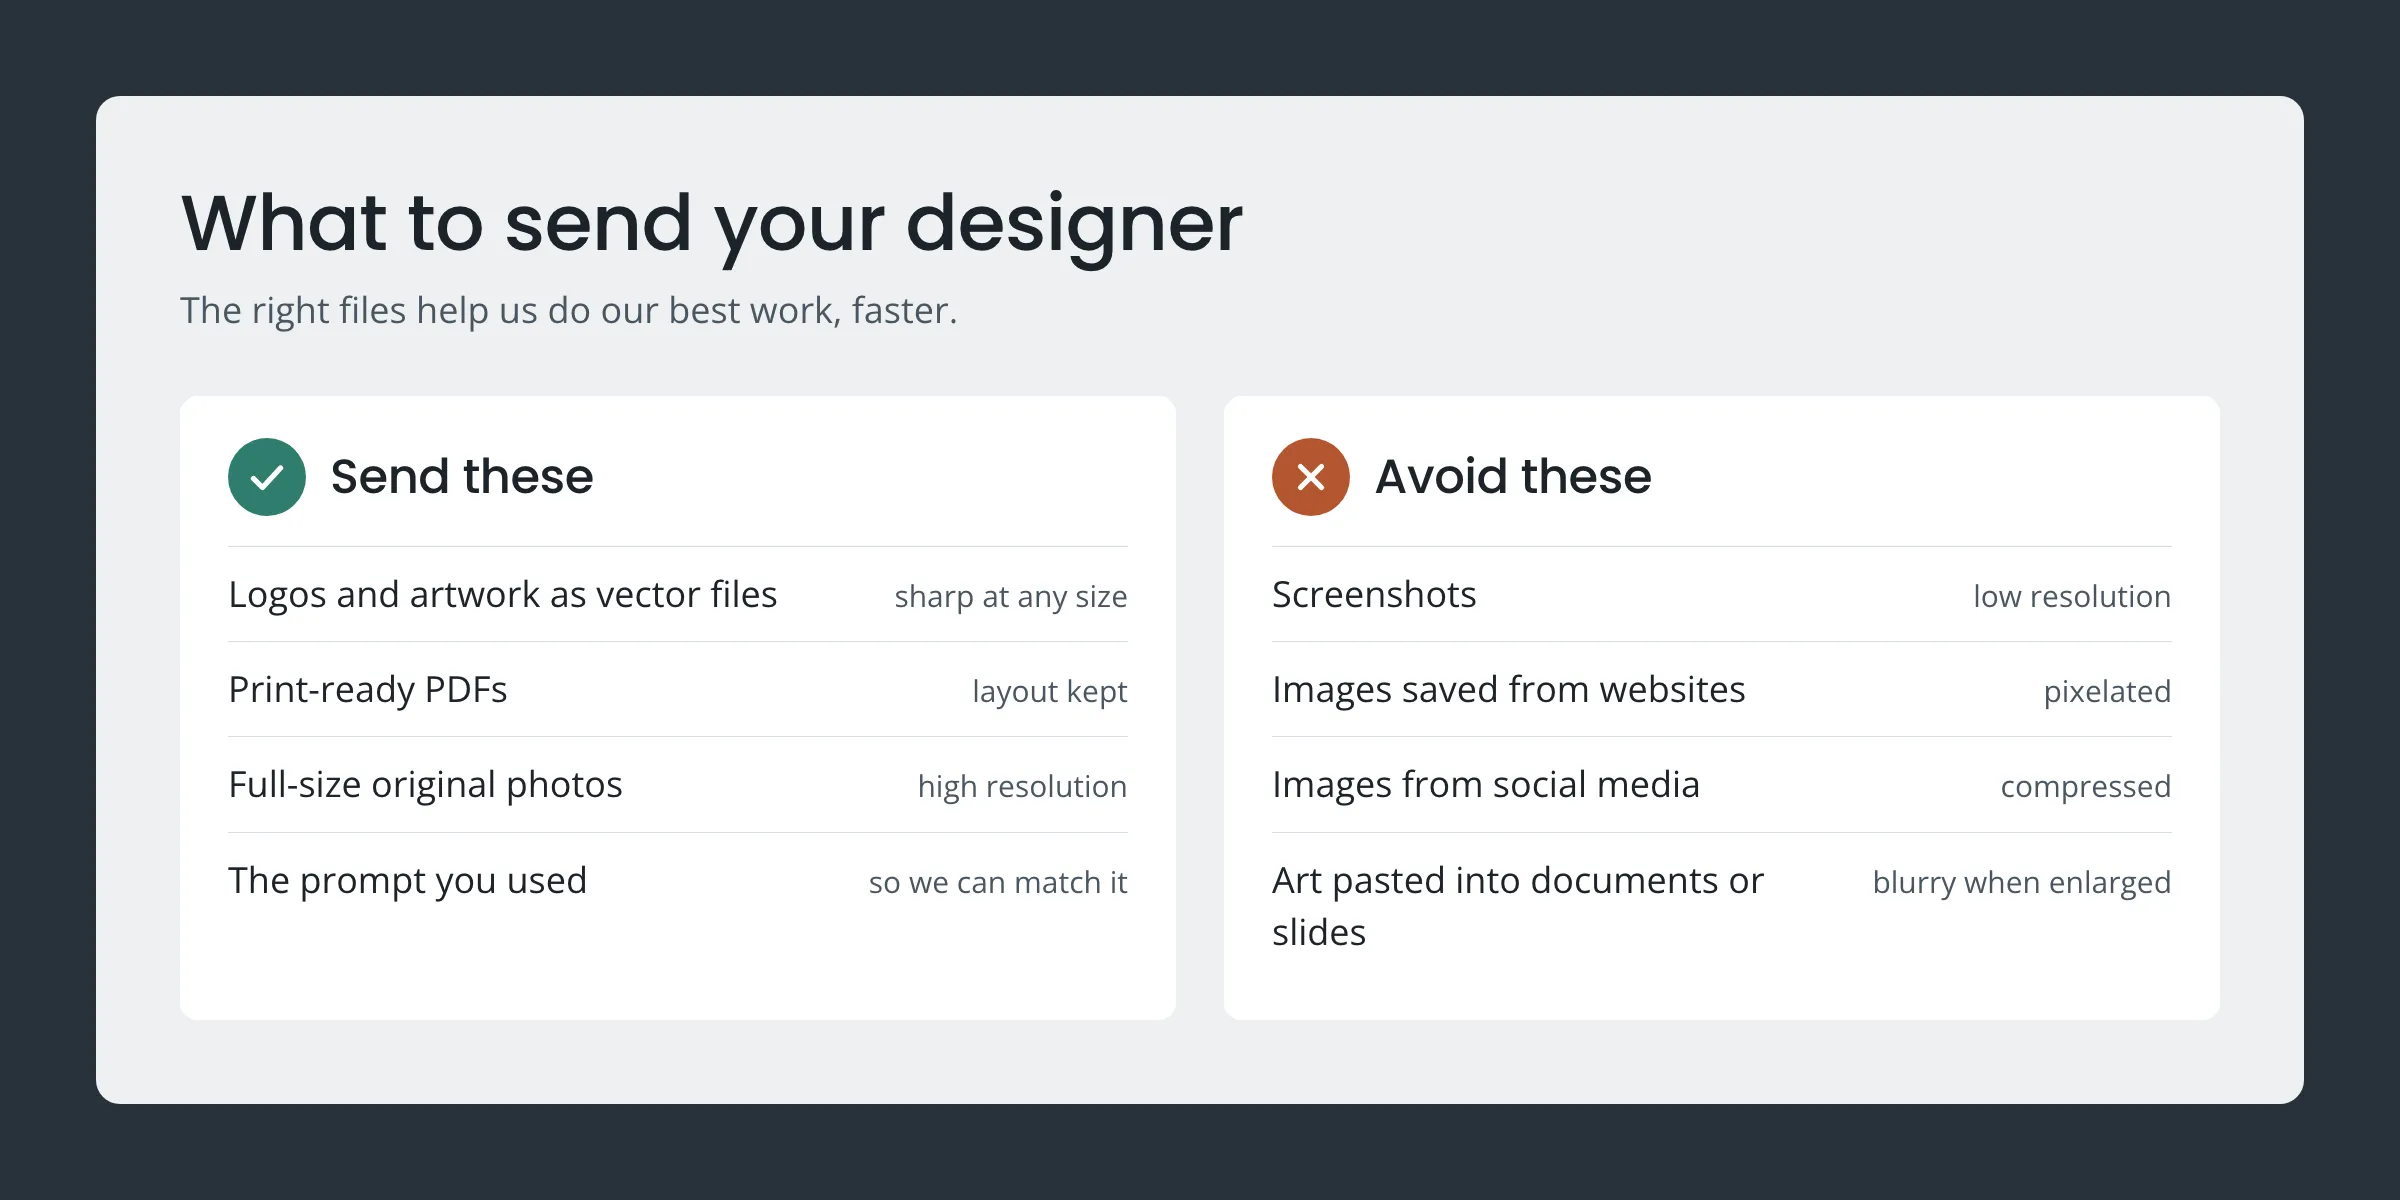2400x1200 pixels.
Task: Click the 'Avoid these' heading
Action: coord(1513,476)
